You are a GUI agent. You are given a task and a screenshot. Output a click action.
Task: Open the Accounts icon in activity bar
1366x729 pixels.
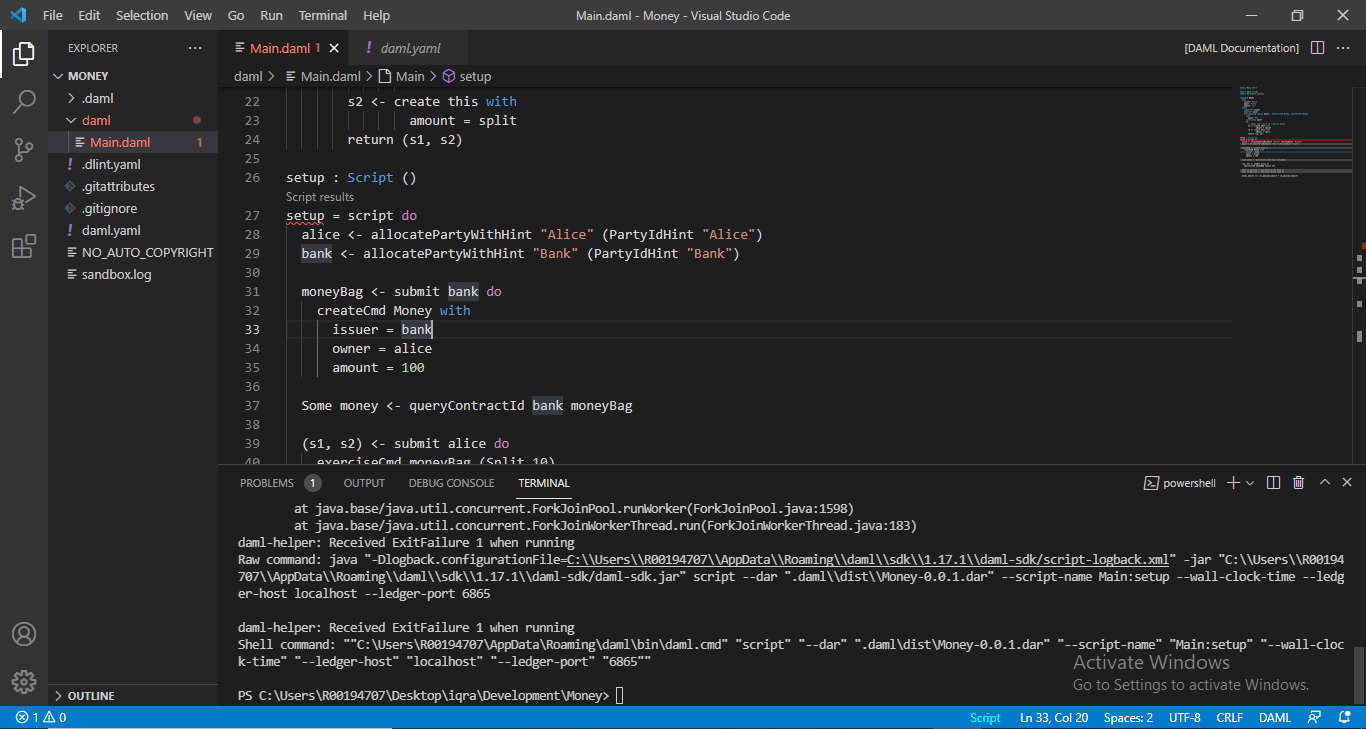pos(24,634)
